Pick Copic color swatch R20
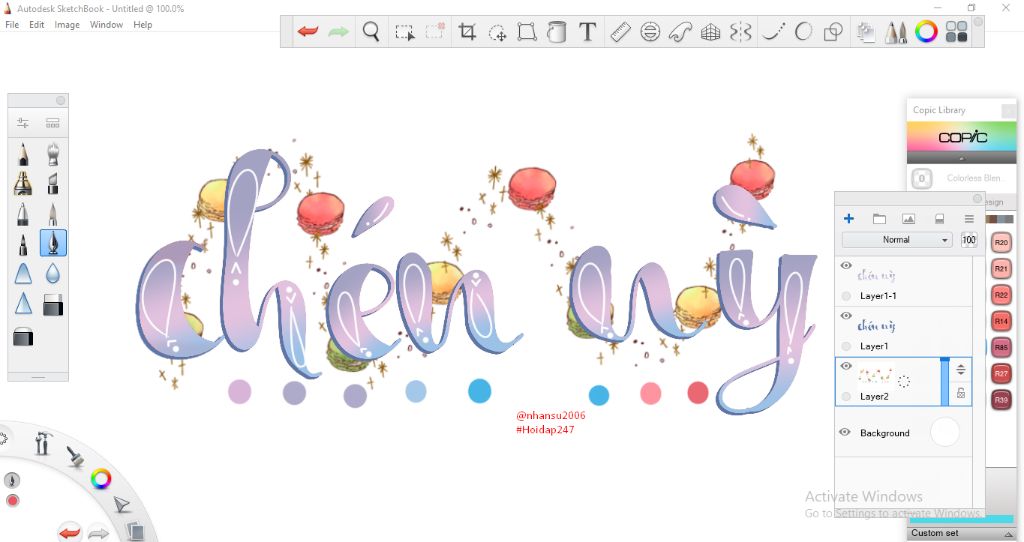This screenshot has height=542, width=1024. tap(1001, 242)
